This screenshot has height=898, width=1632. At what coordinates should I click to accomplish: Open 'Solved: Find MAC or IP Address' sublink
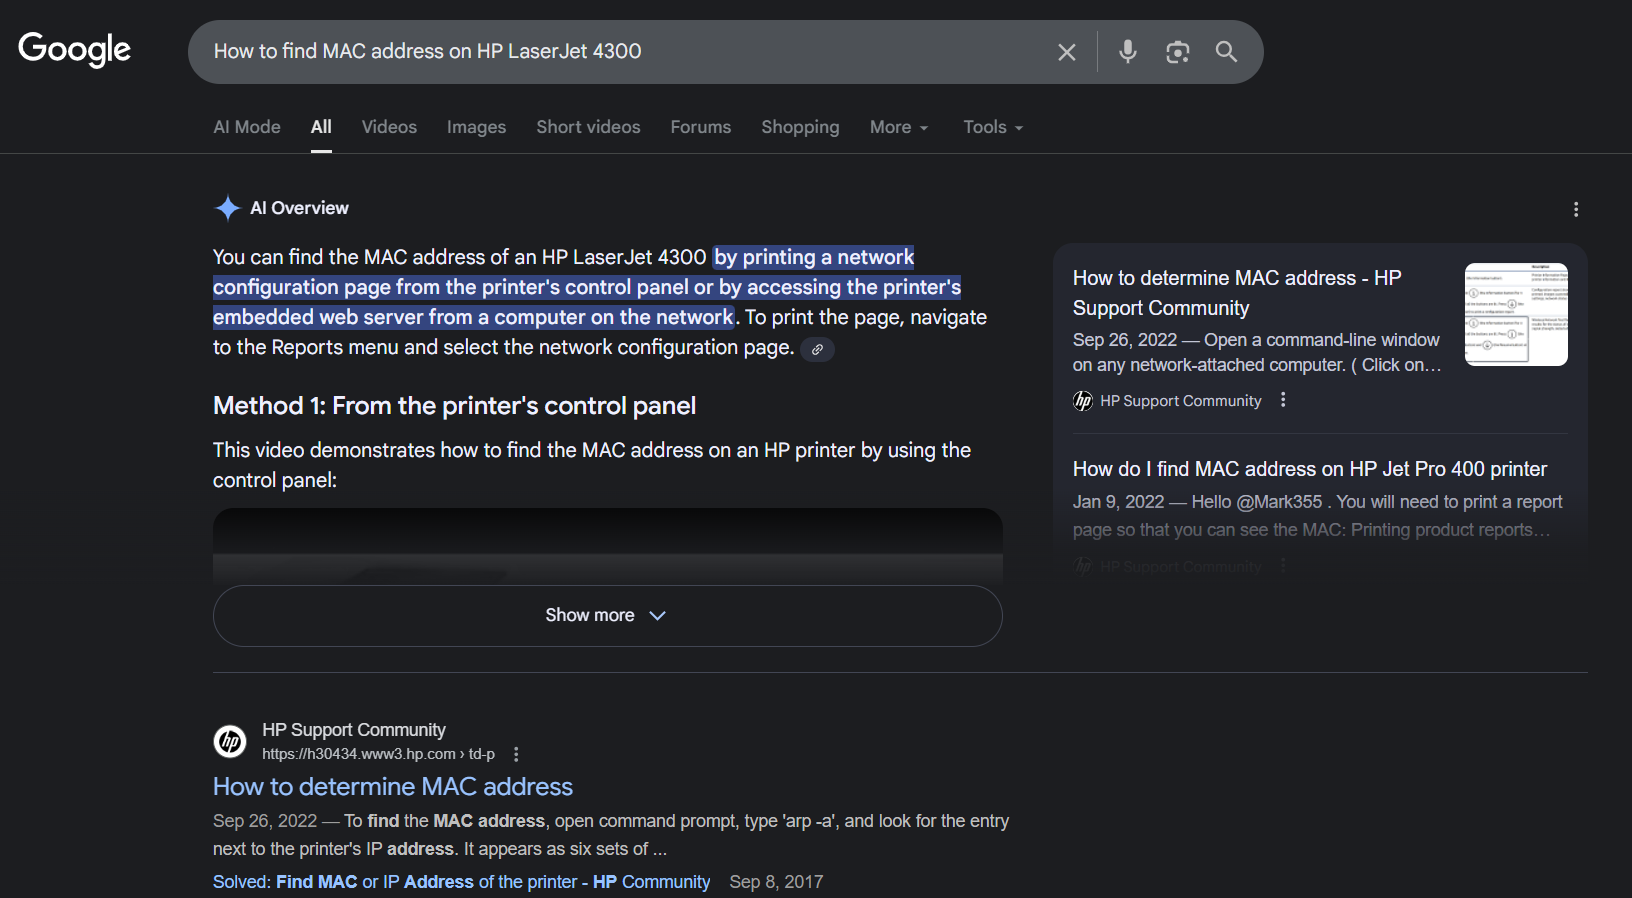tap(461, 882)
